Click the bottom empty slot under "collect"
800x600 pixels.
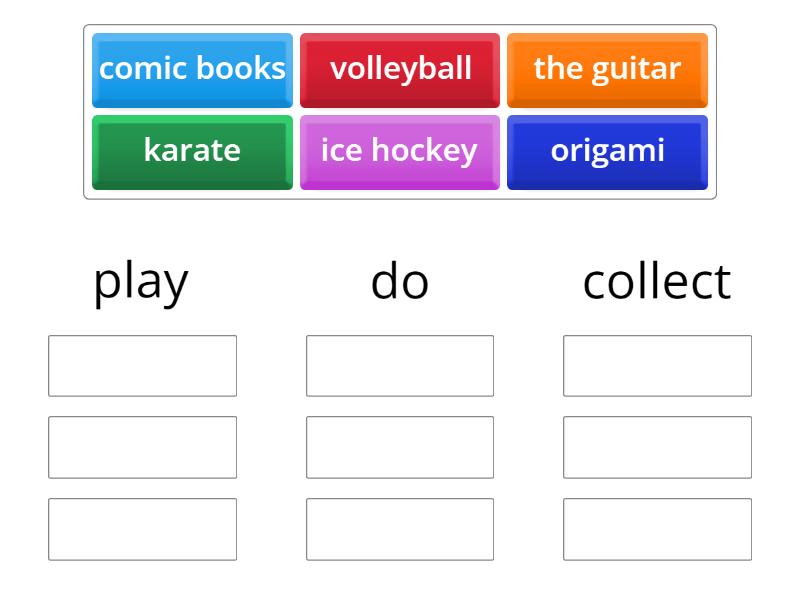tap(657, 528)
